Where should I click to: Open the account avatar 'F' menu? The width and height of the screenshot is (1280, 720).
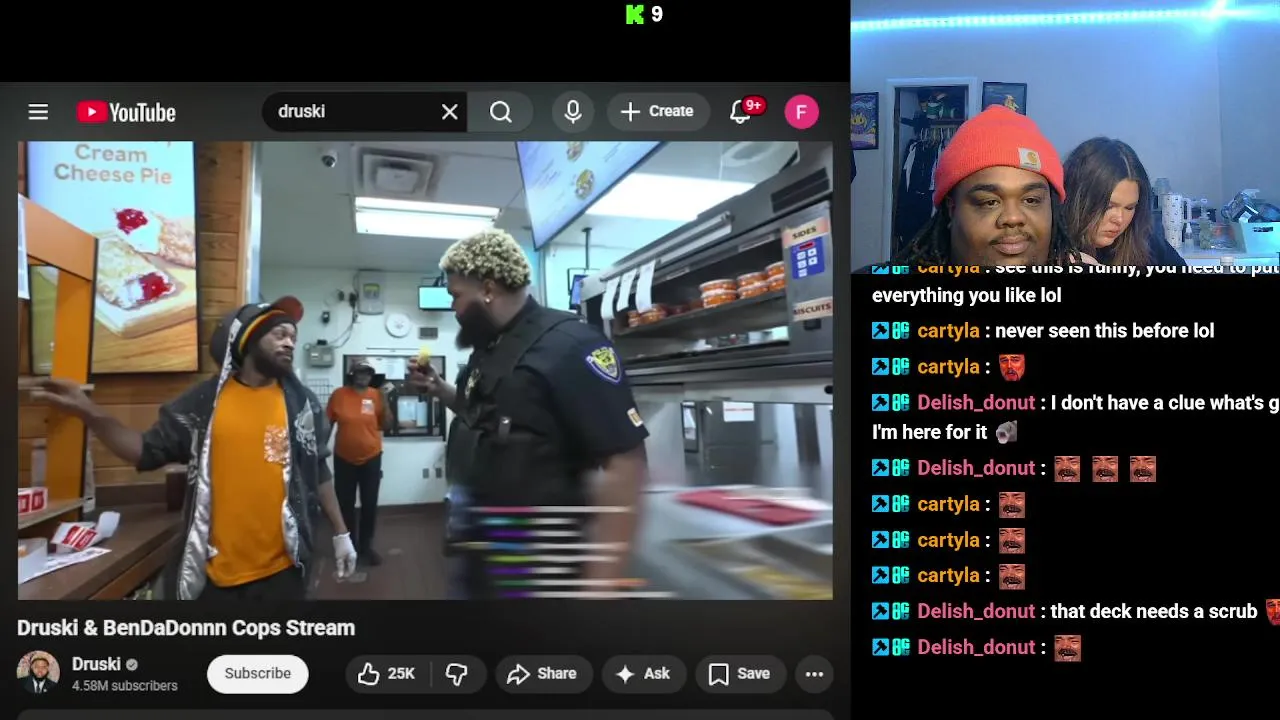[801, 112]
